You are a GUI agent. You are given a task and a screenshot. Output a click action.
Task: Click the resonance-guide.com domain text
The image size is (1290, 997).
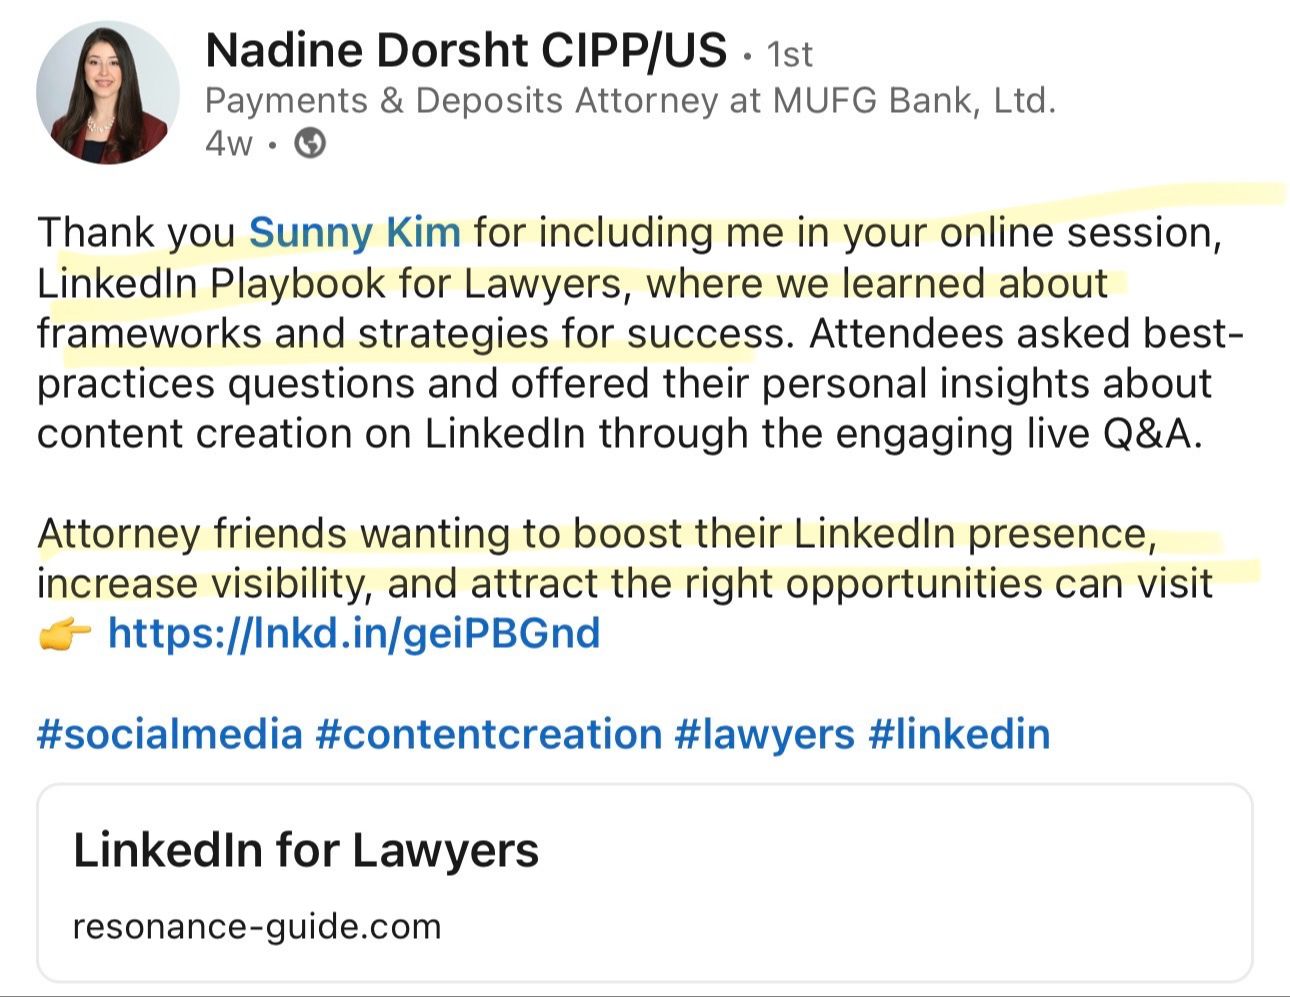[257, 926]
